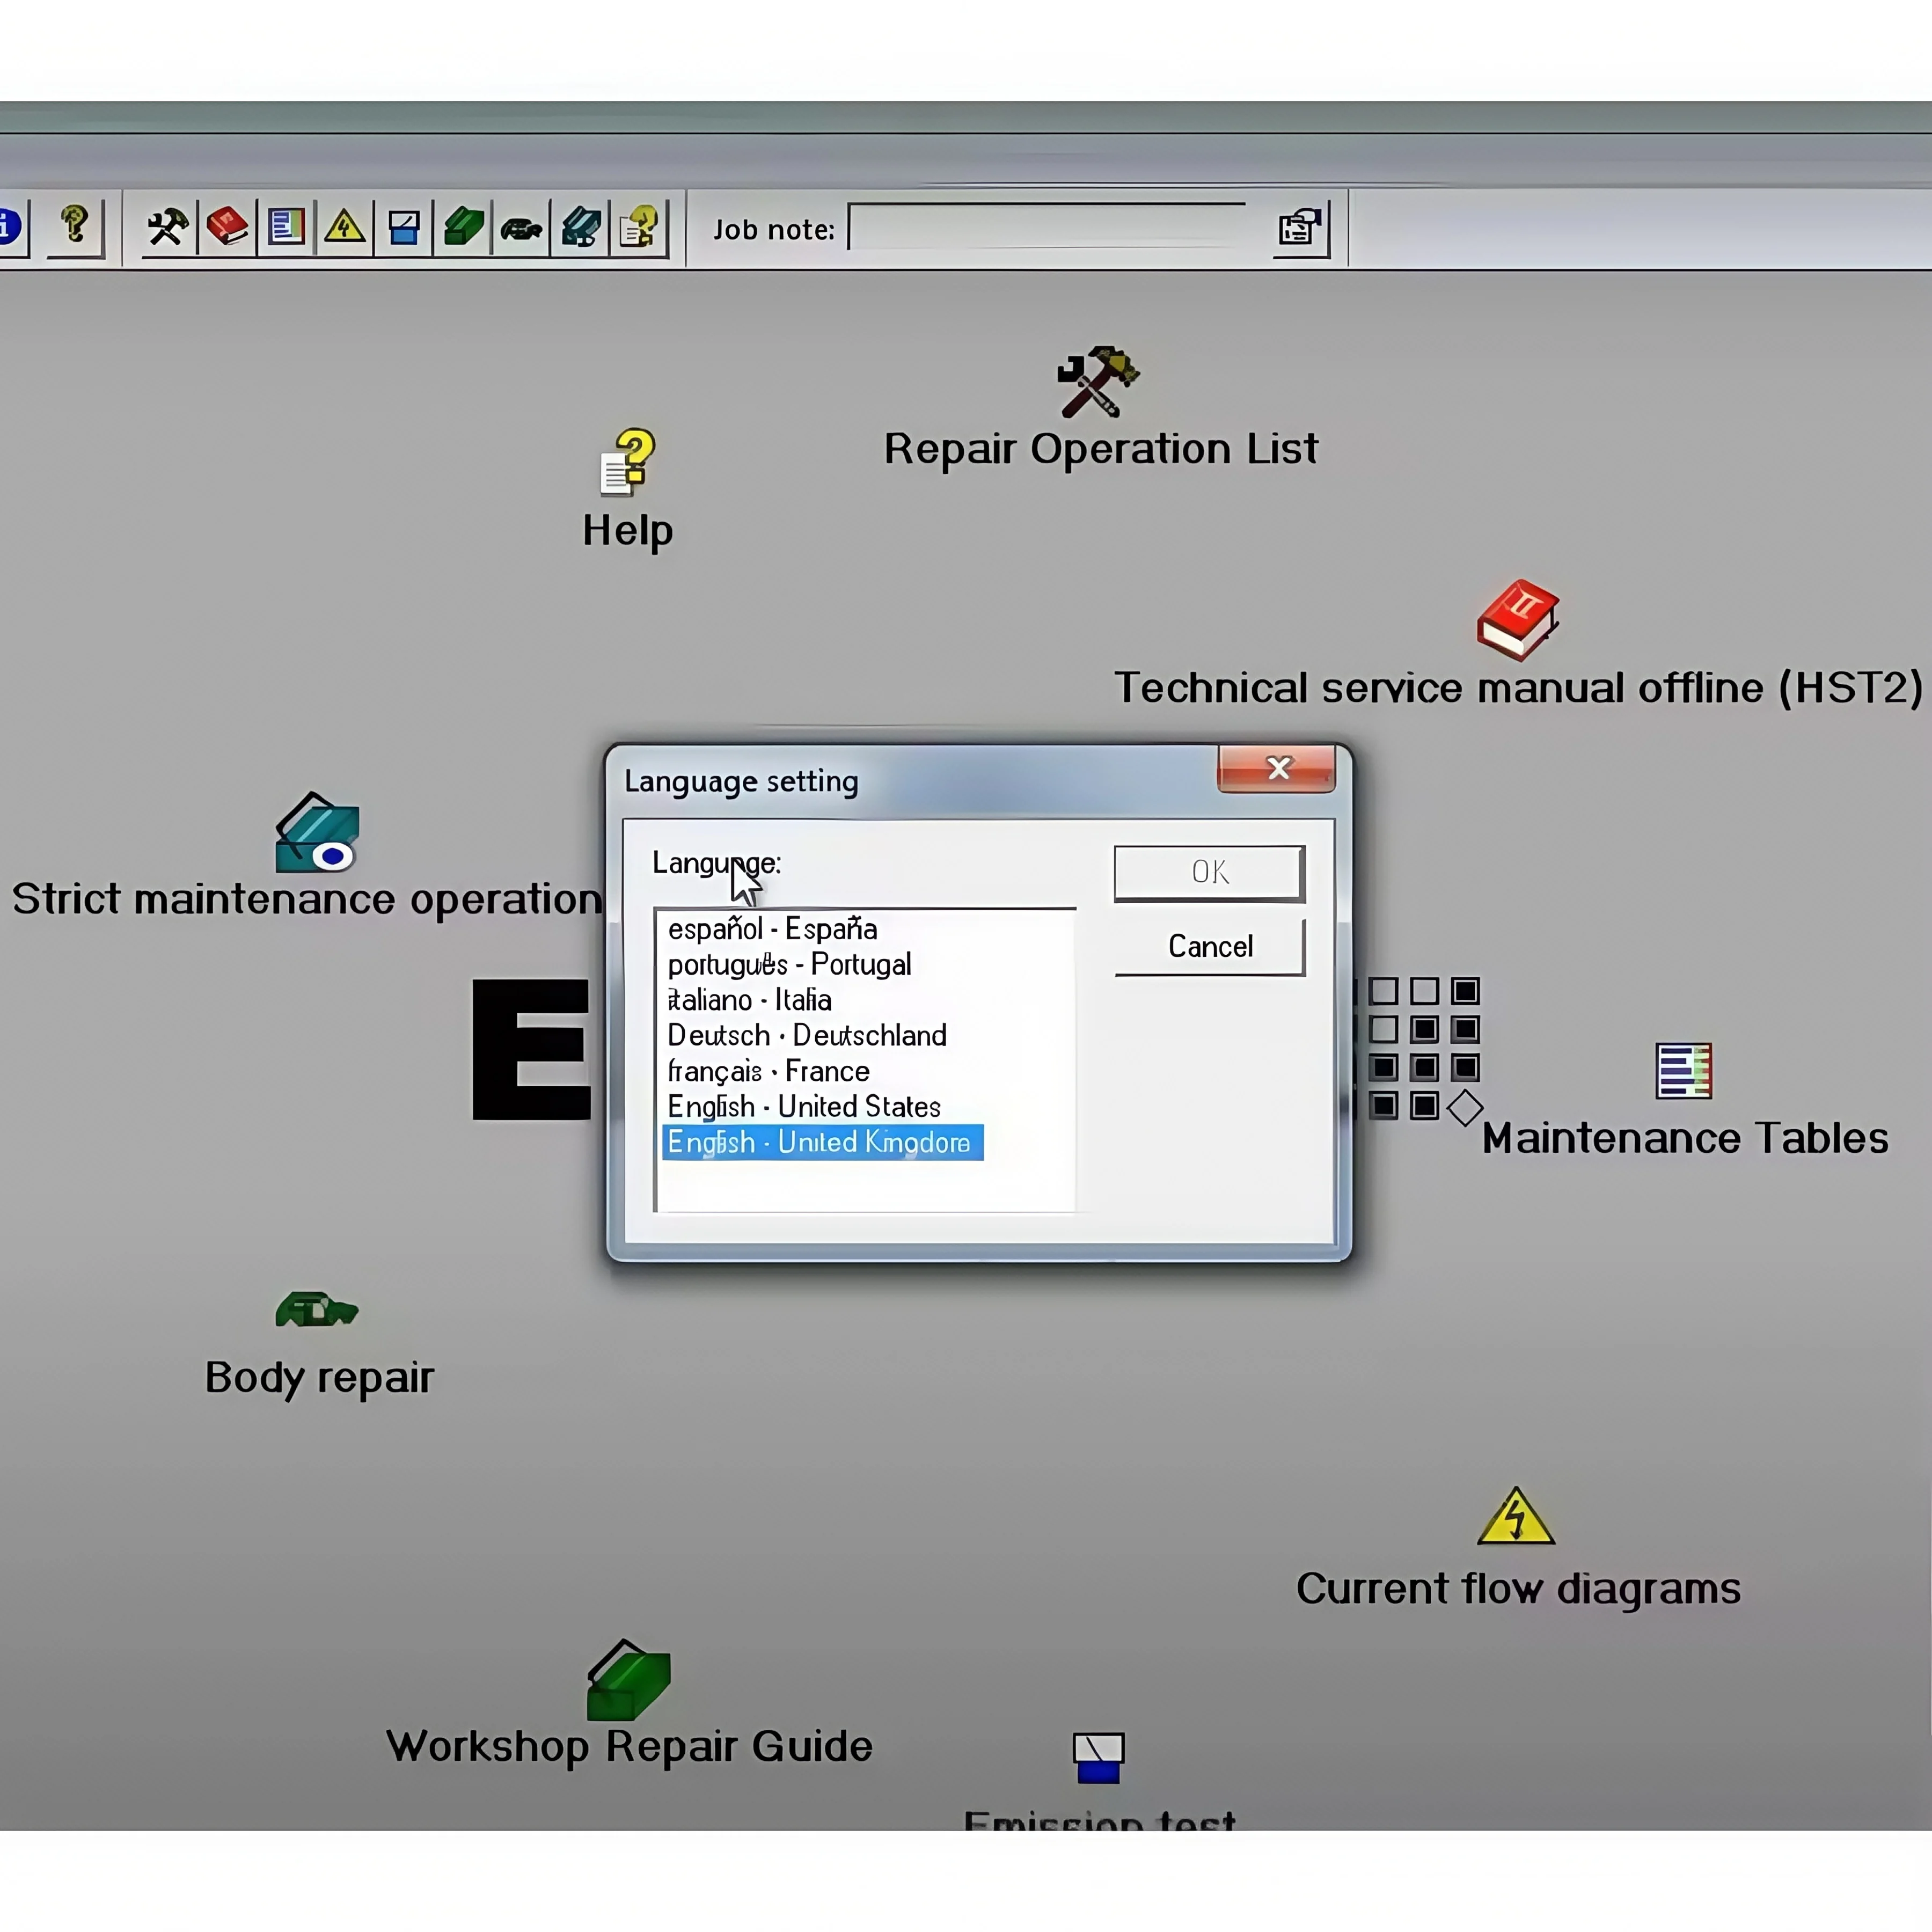Click the green Workshop Repair Guide toolbar icon
The height and width of the screenshot is (1932, 1932).
[x=463, y=227]
